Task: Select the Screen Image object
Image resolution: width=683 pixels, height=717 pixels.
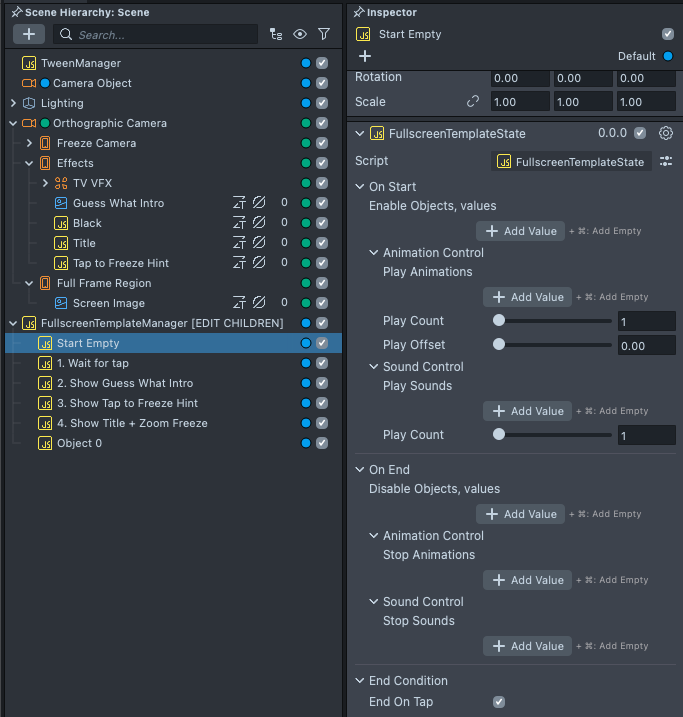Action: click(x=108, y=303)
